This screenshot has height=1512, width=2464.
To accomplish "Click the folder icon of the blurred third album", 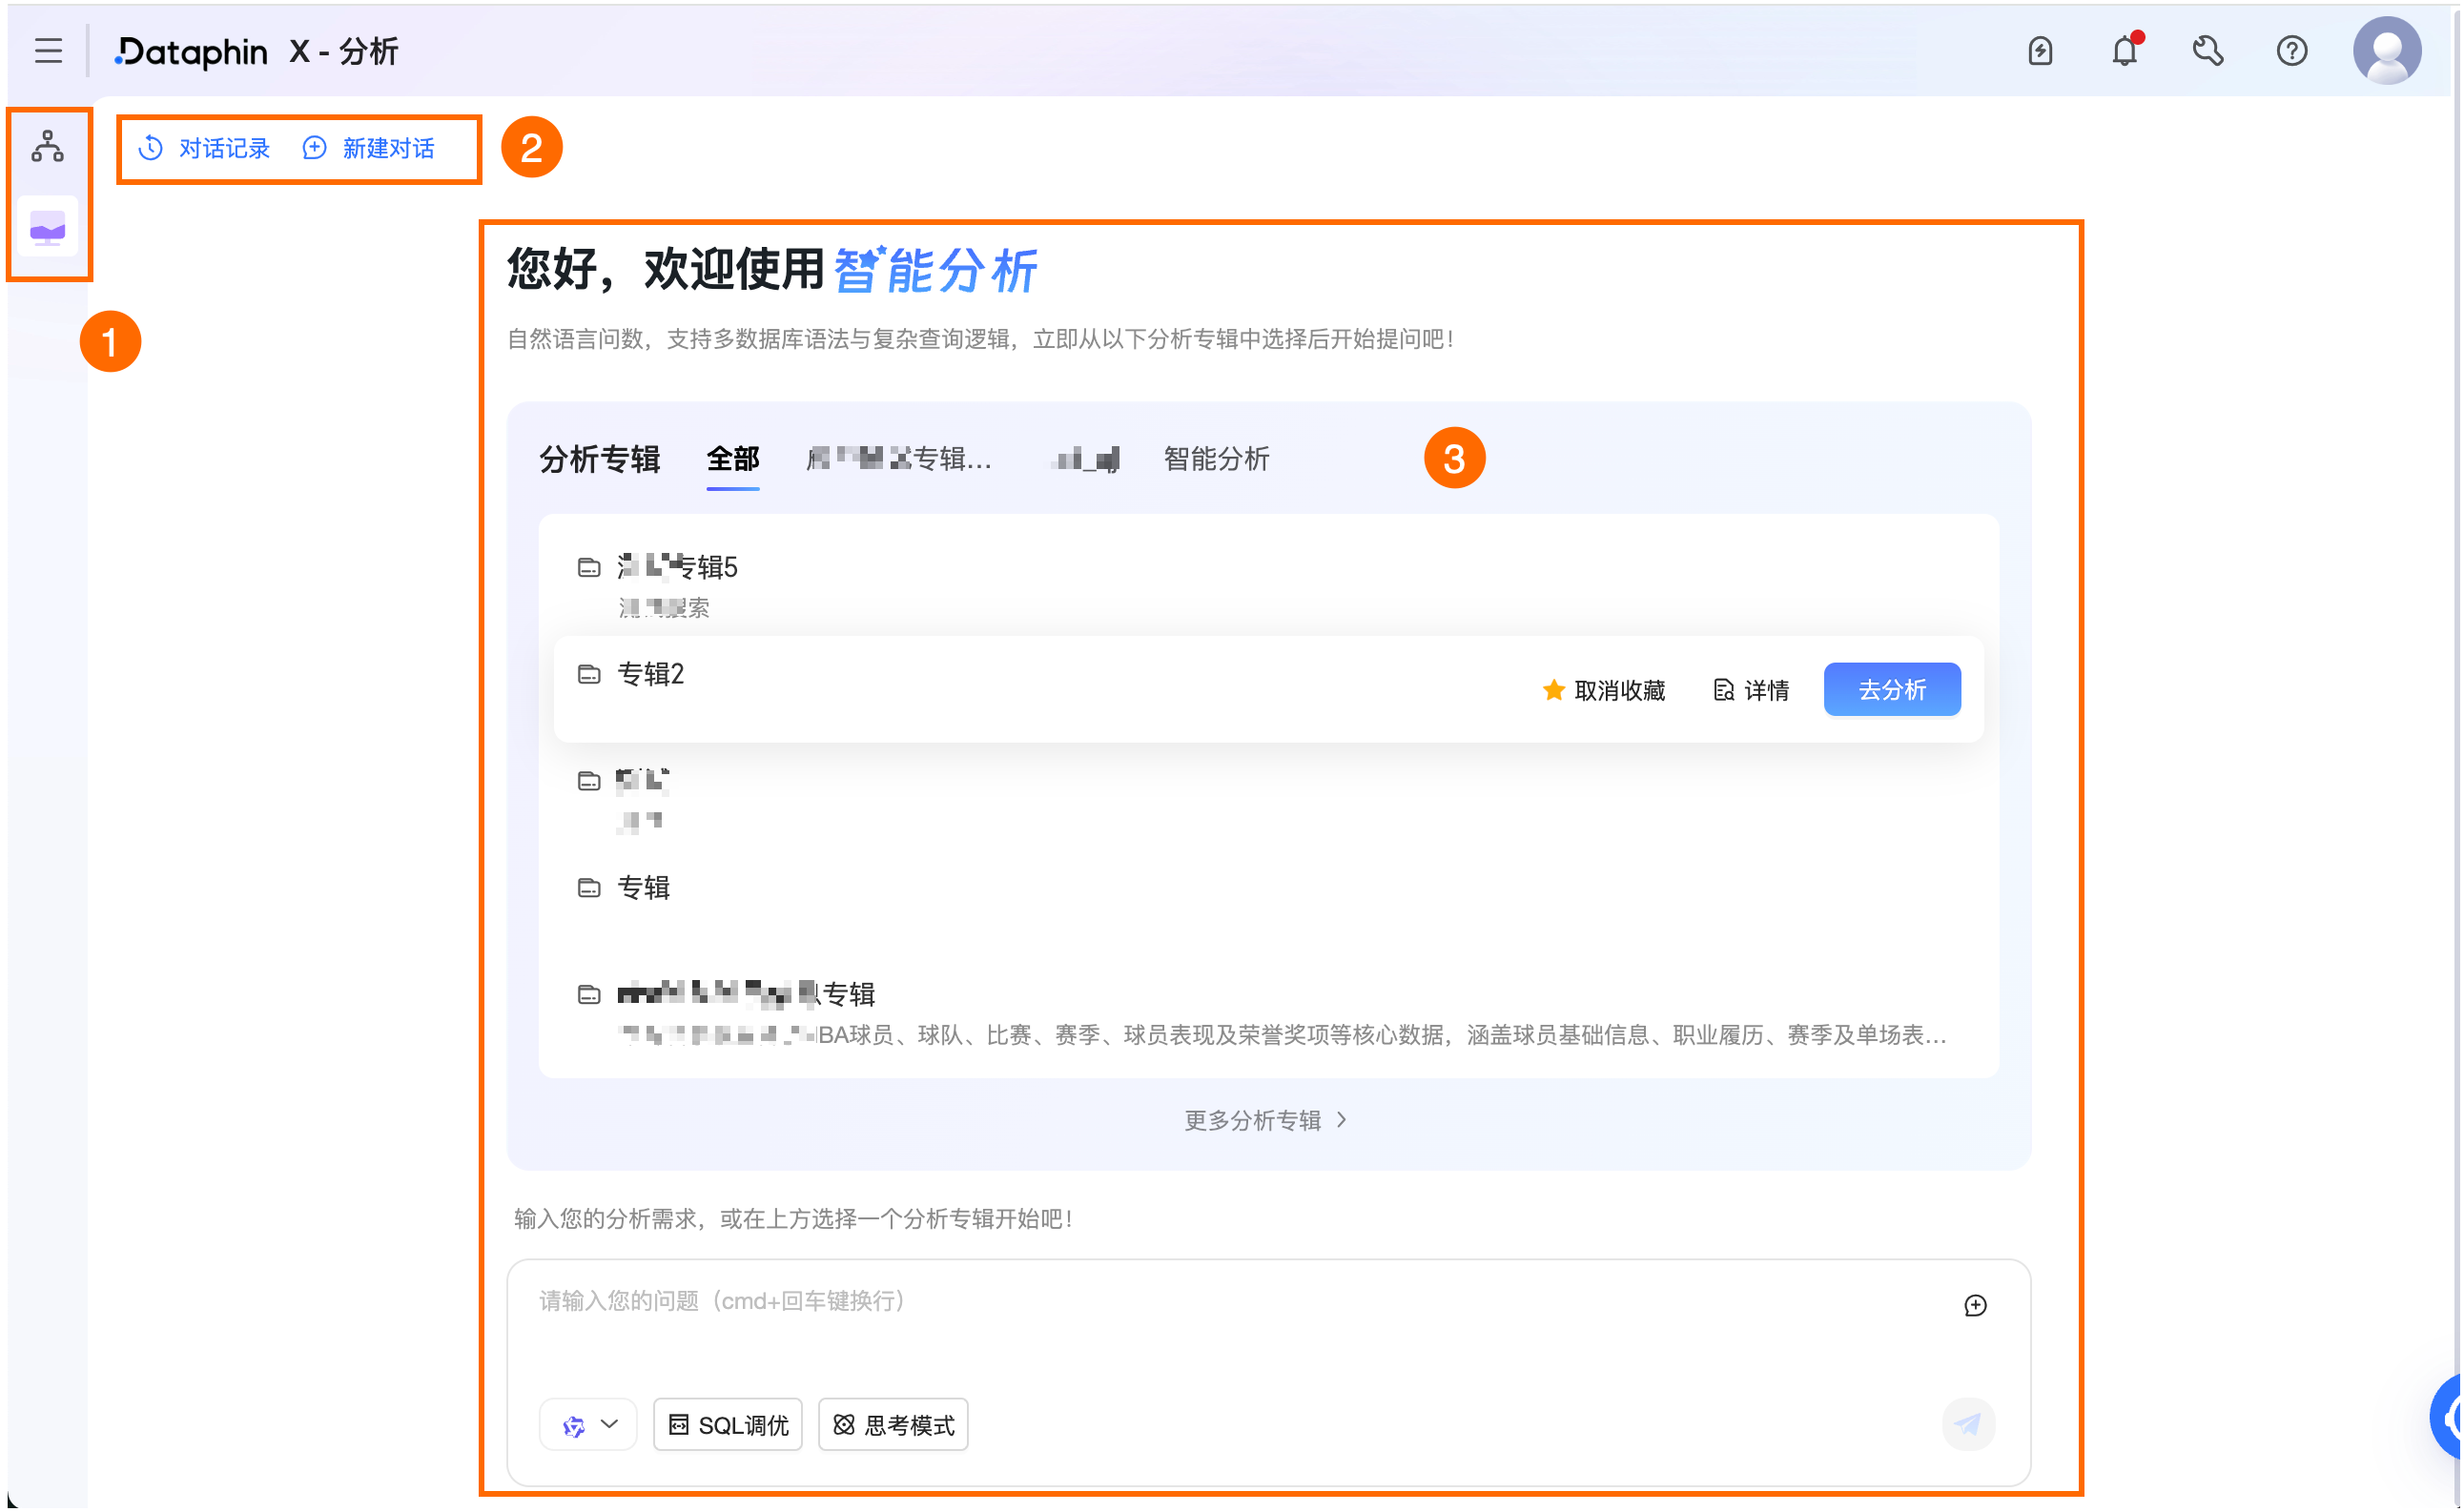I will click(x=589, y=781).
